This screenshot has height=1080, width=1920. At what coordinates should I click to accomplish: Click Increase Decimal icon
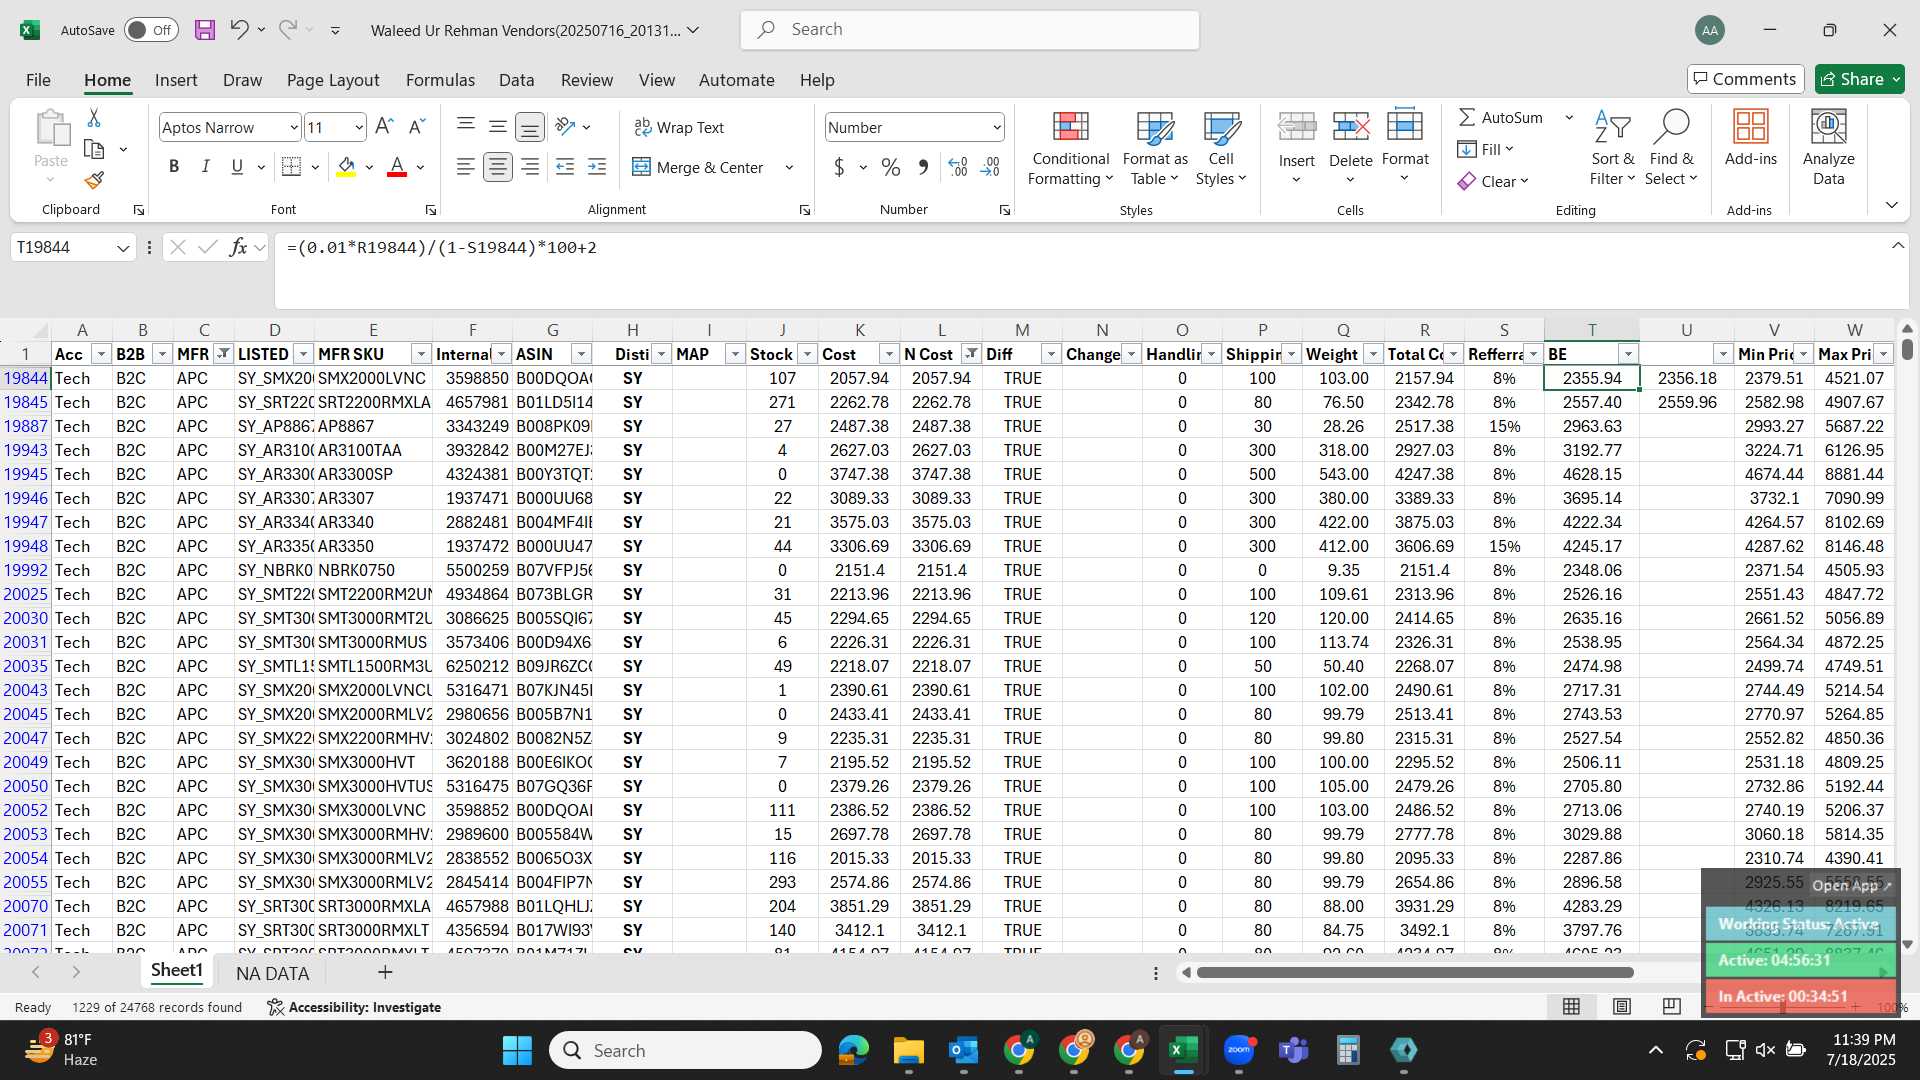[x=957, y=167]
